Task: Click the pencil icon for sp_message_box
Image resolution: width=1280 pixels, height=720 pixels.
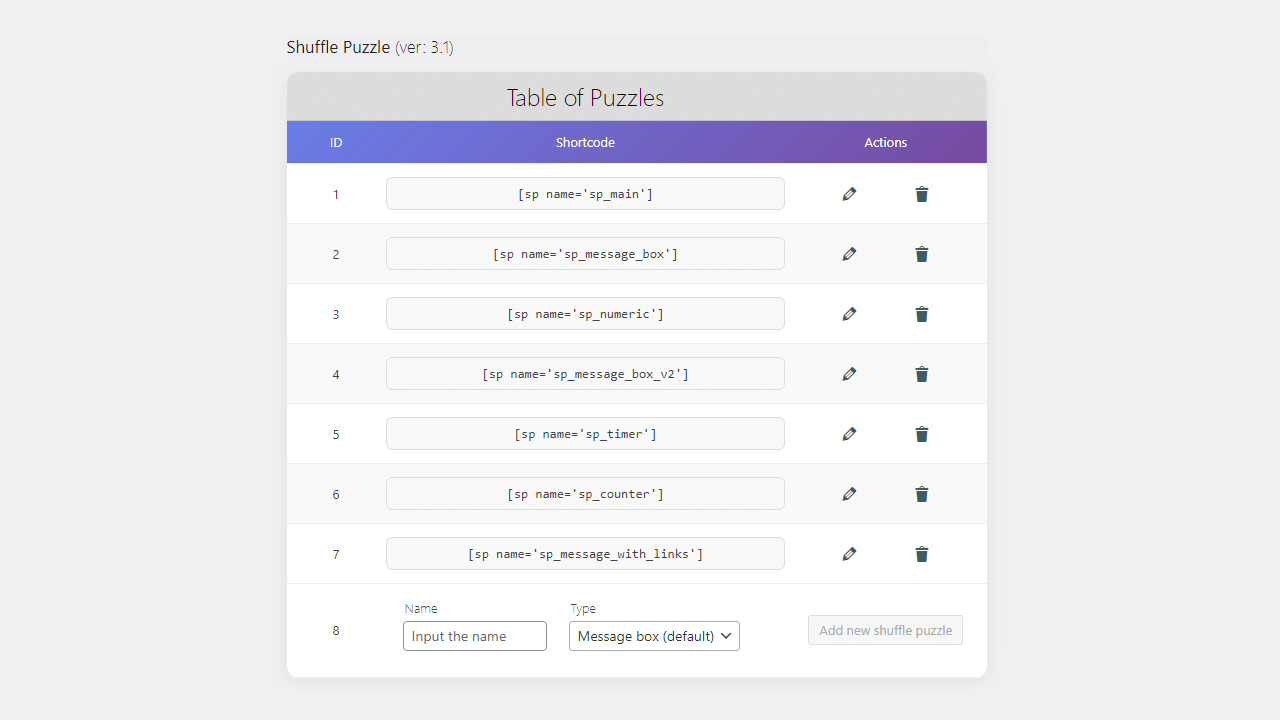Action: pyautogui.click(x=849, y=254)
